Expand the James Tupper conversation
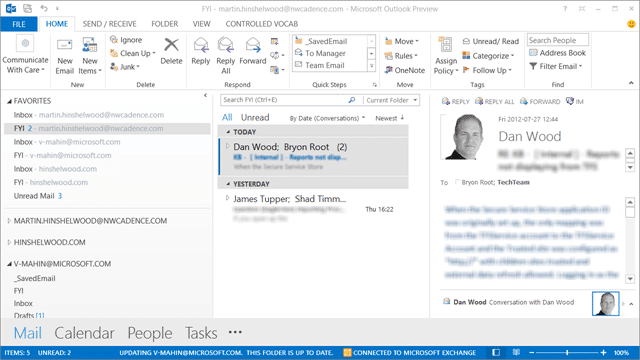Screen dimensions: 640x360 pyautogui.click(x=228, y=198)
